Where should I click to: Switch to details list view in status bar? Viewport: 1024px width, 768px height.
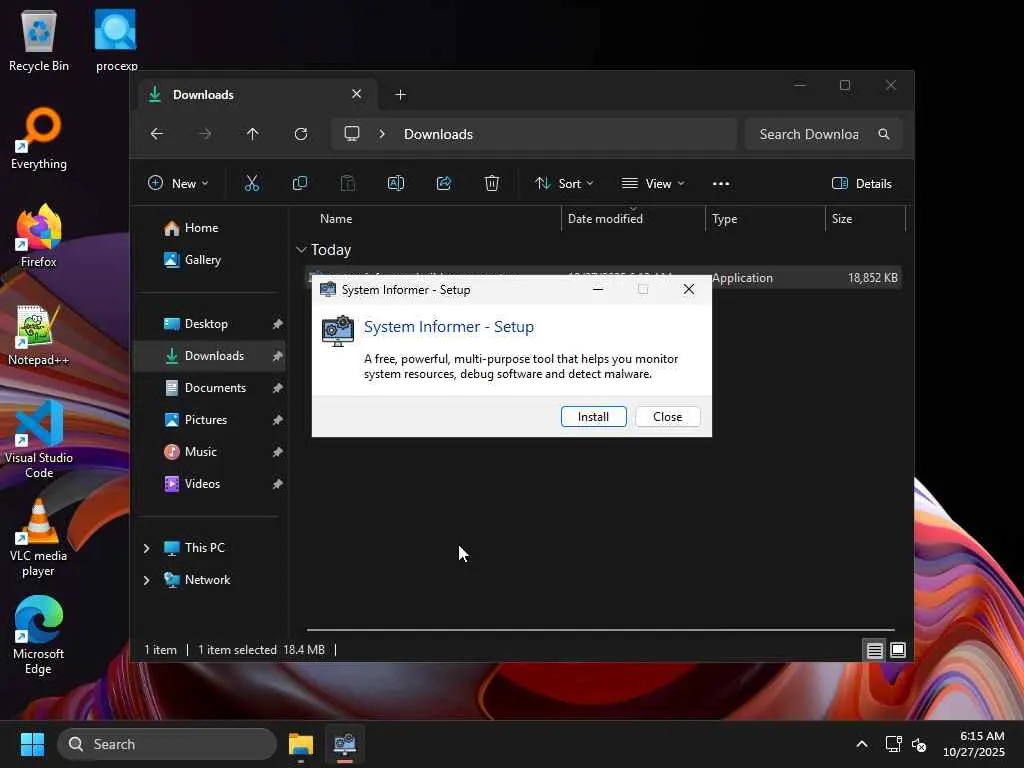tap(874, 650)
